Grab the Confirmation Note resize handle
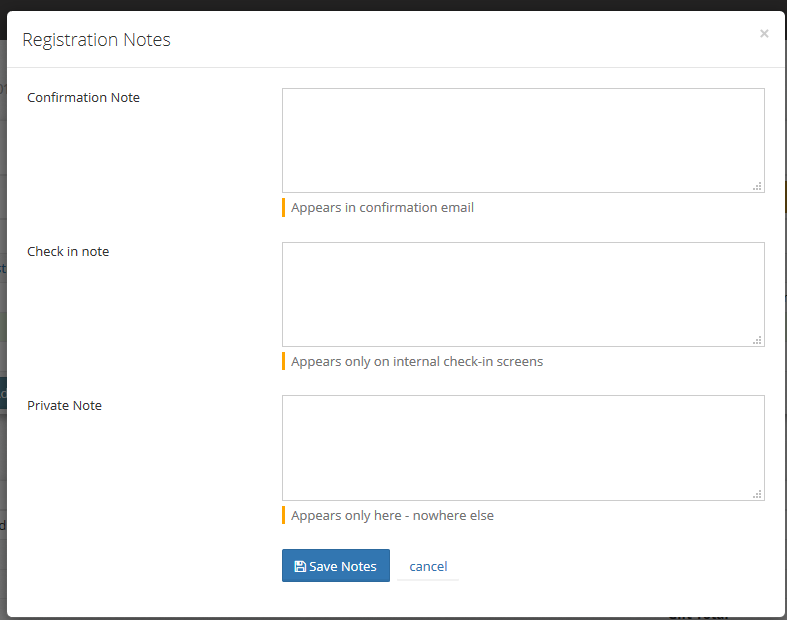Screen dimensions: 787x620 [x=757, y=186]
